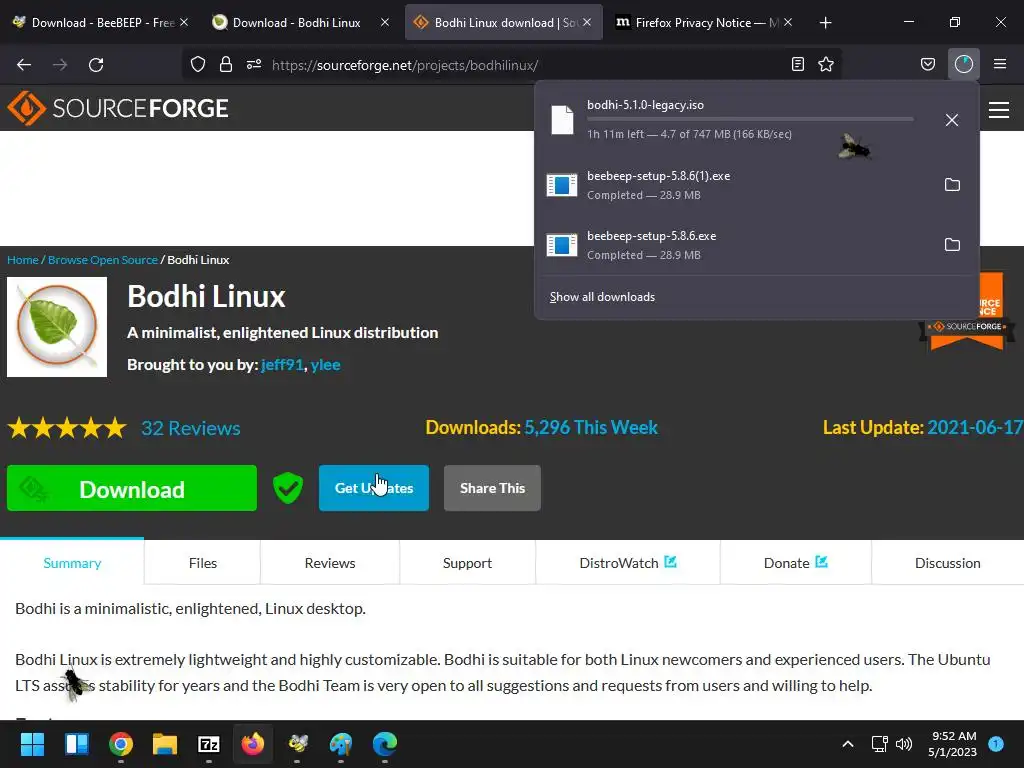Close the Bodhi Linux SourceForge tab
The height and width of the screenshot is (768, 1024).
point(587,22)
